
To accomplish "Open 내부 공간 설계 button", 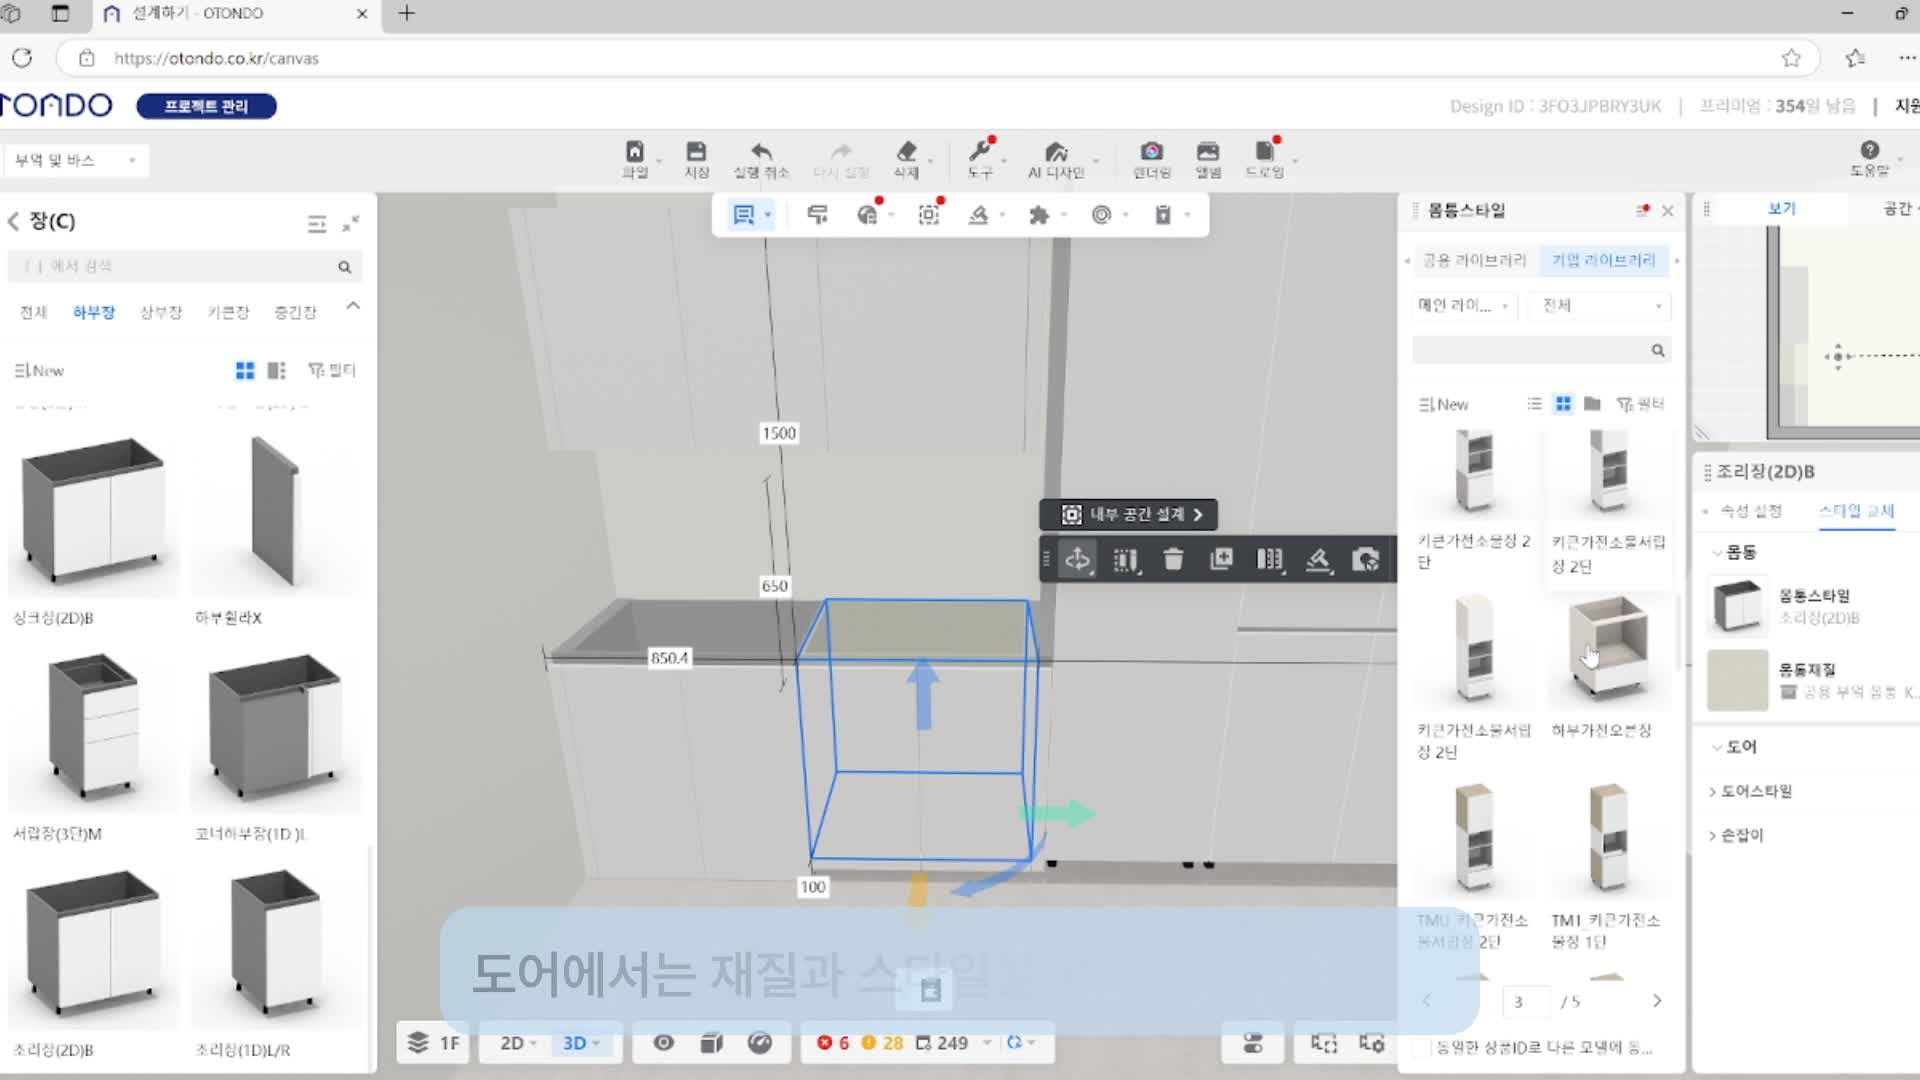I will 1129,514.
